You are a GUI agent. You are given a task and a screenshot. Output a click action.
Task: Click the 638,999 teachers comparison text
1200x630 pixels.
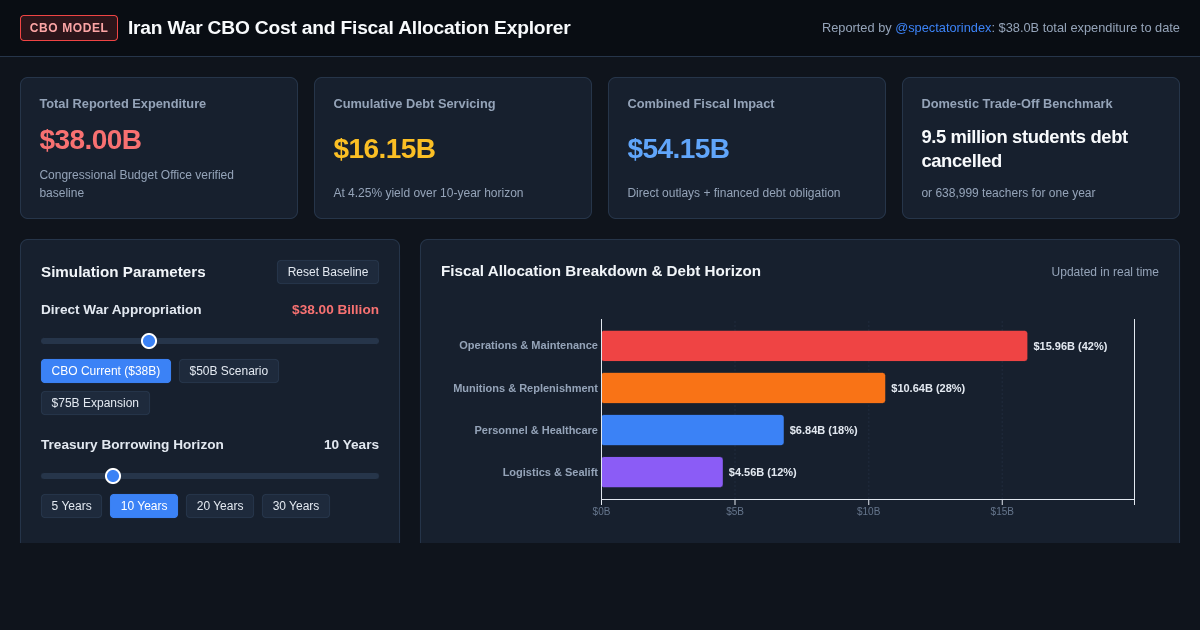coord(1008,193)
